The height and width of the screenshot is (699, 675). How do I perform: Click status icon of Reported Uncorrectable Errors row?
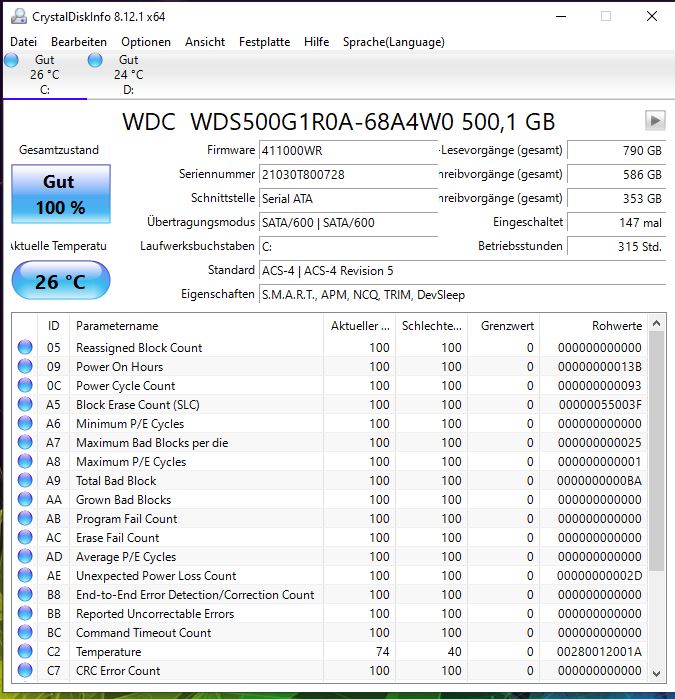click(x=25, y=613)
